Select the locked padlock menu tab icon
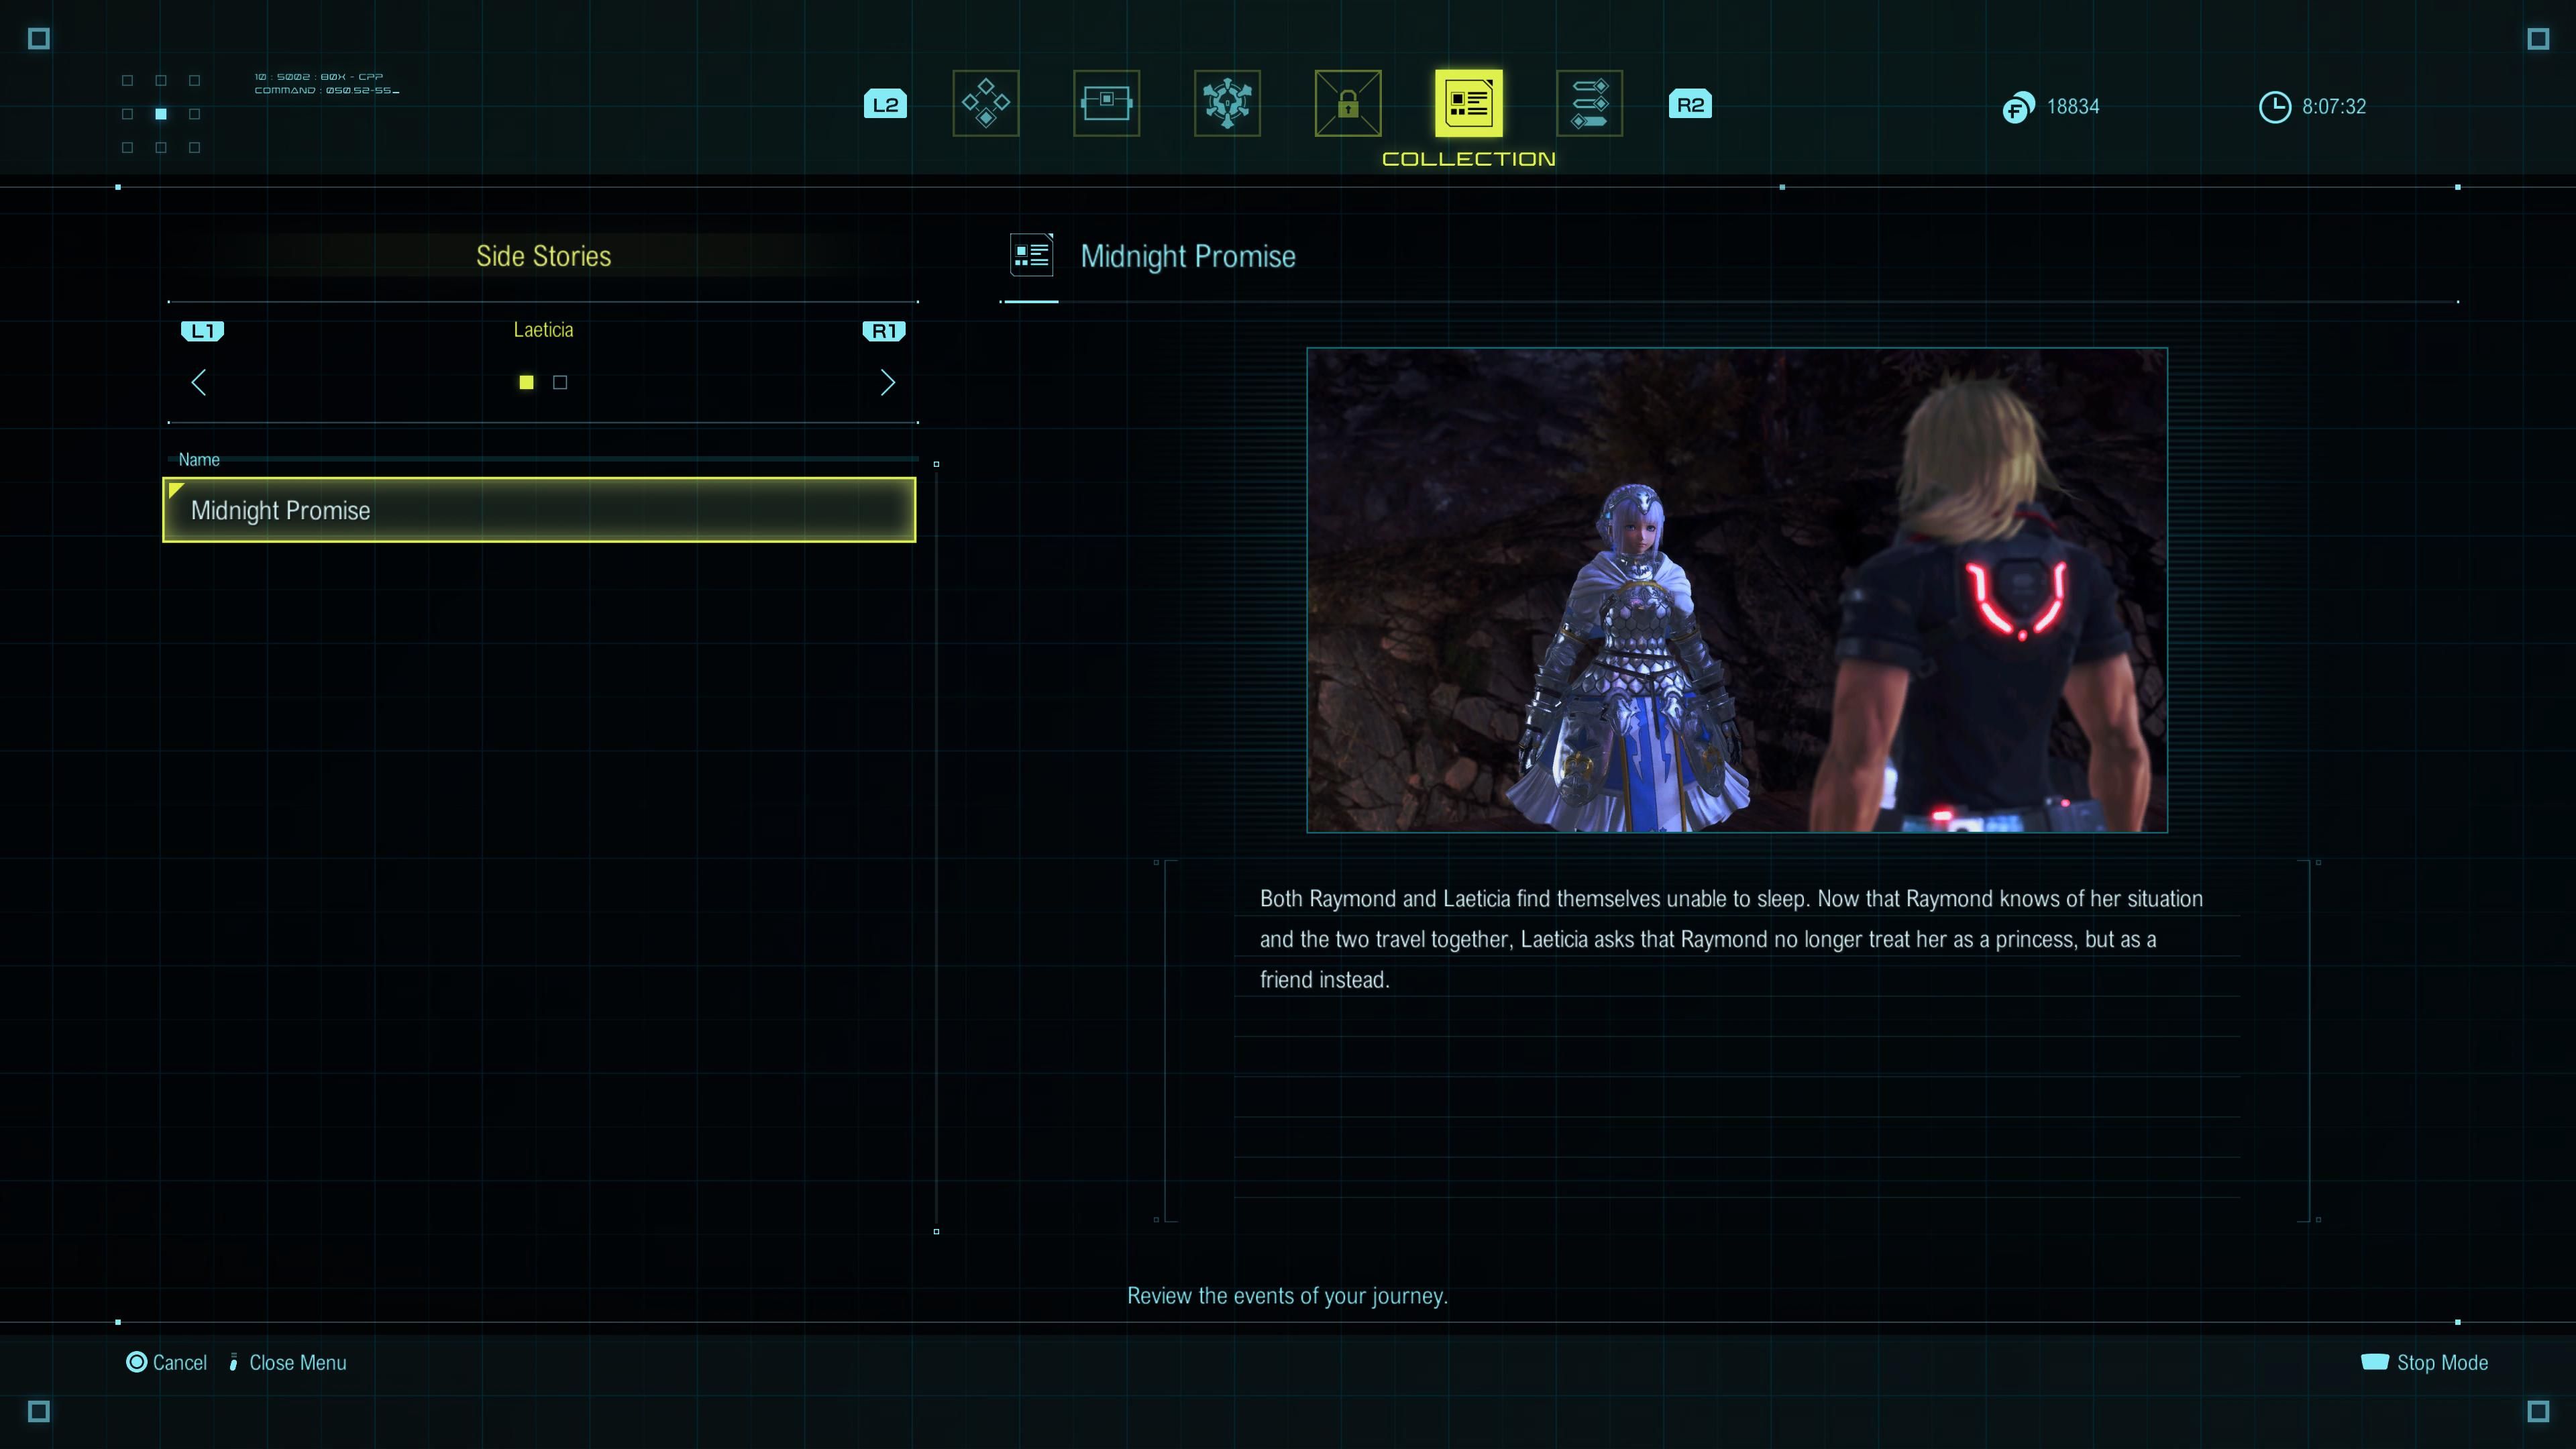Screen dimensions: 2576x1449 1348,103
